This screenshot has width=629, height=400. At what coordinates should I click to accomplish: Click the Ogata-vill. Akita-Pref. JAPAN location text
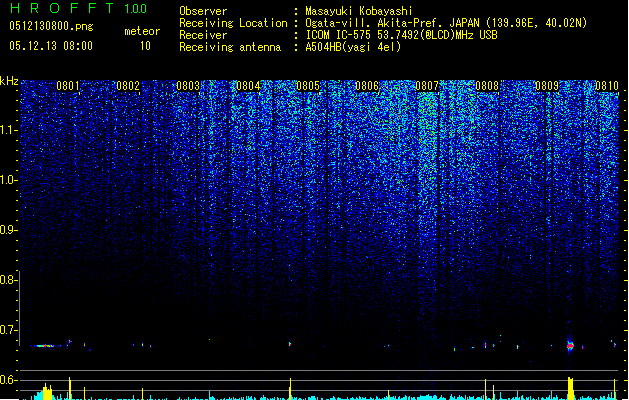click(x=446, y=23)
